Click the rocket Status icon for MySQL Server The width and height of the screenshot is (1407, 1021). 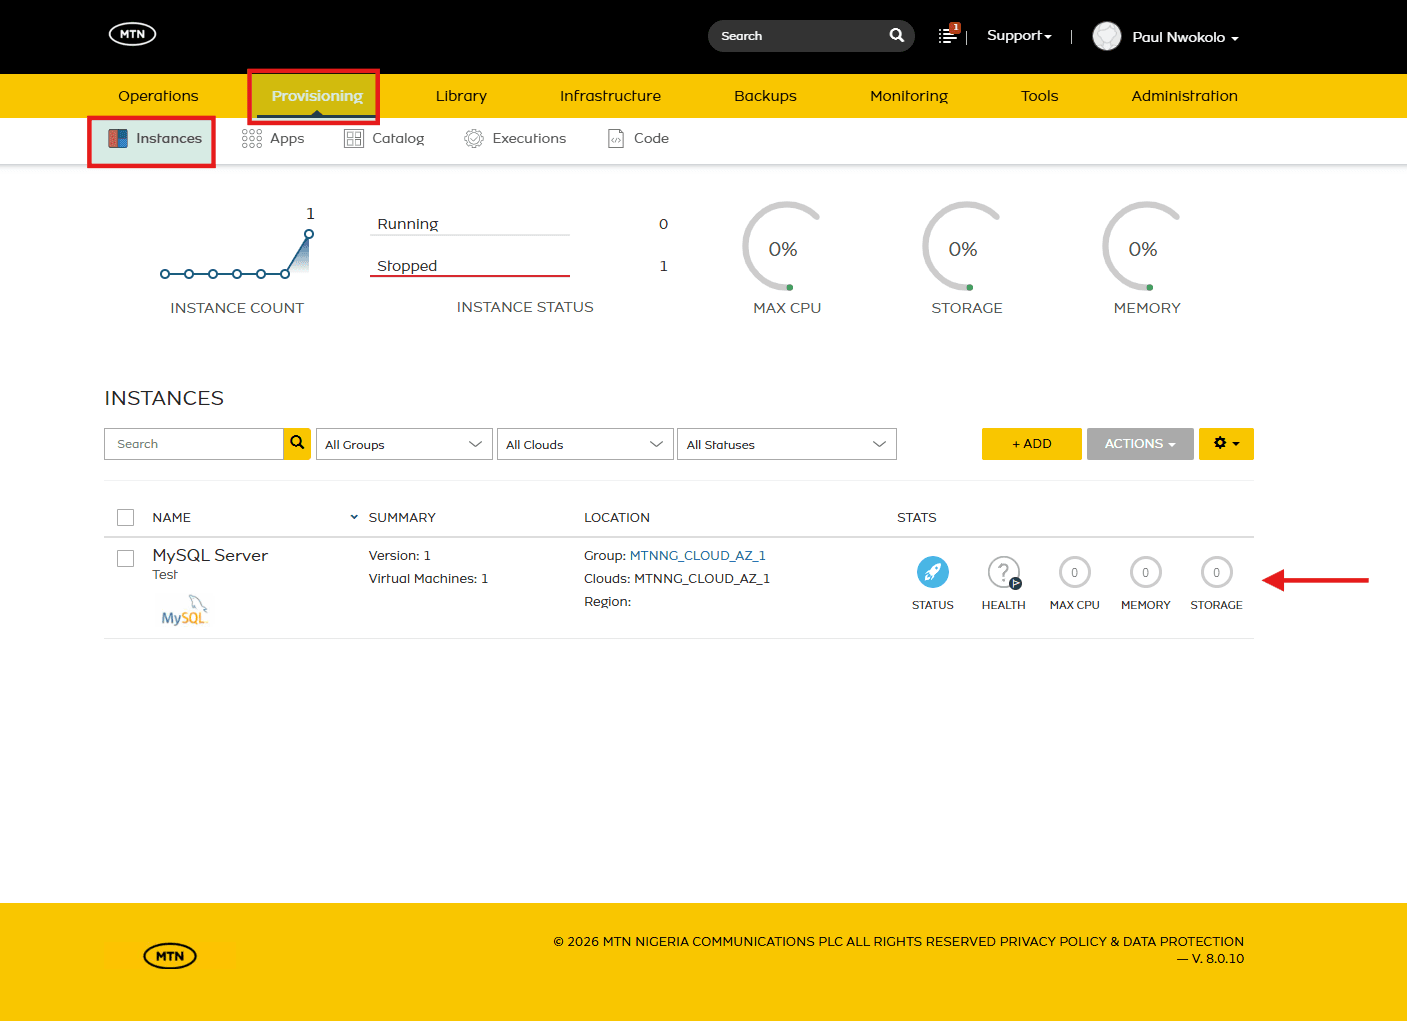tap(933, 572)
